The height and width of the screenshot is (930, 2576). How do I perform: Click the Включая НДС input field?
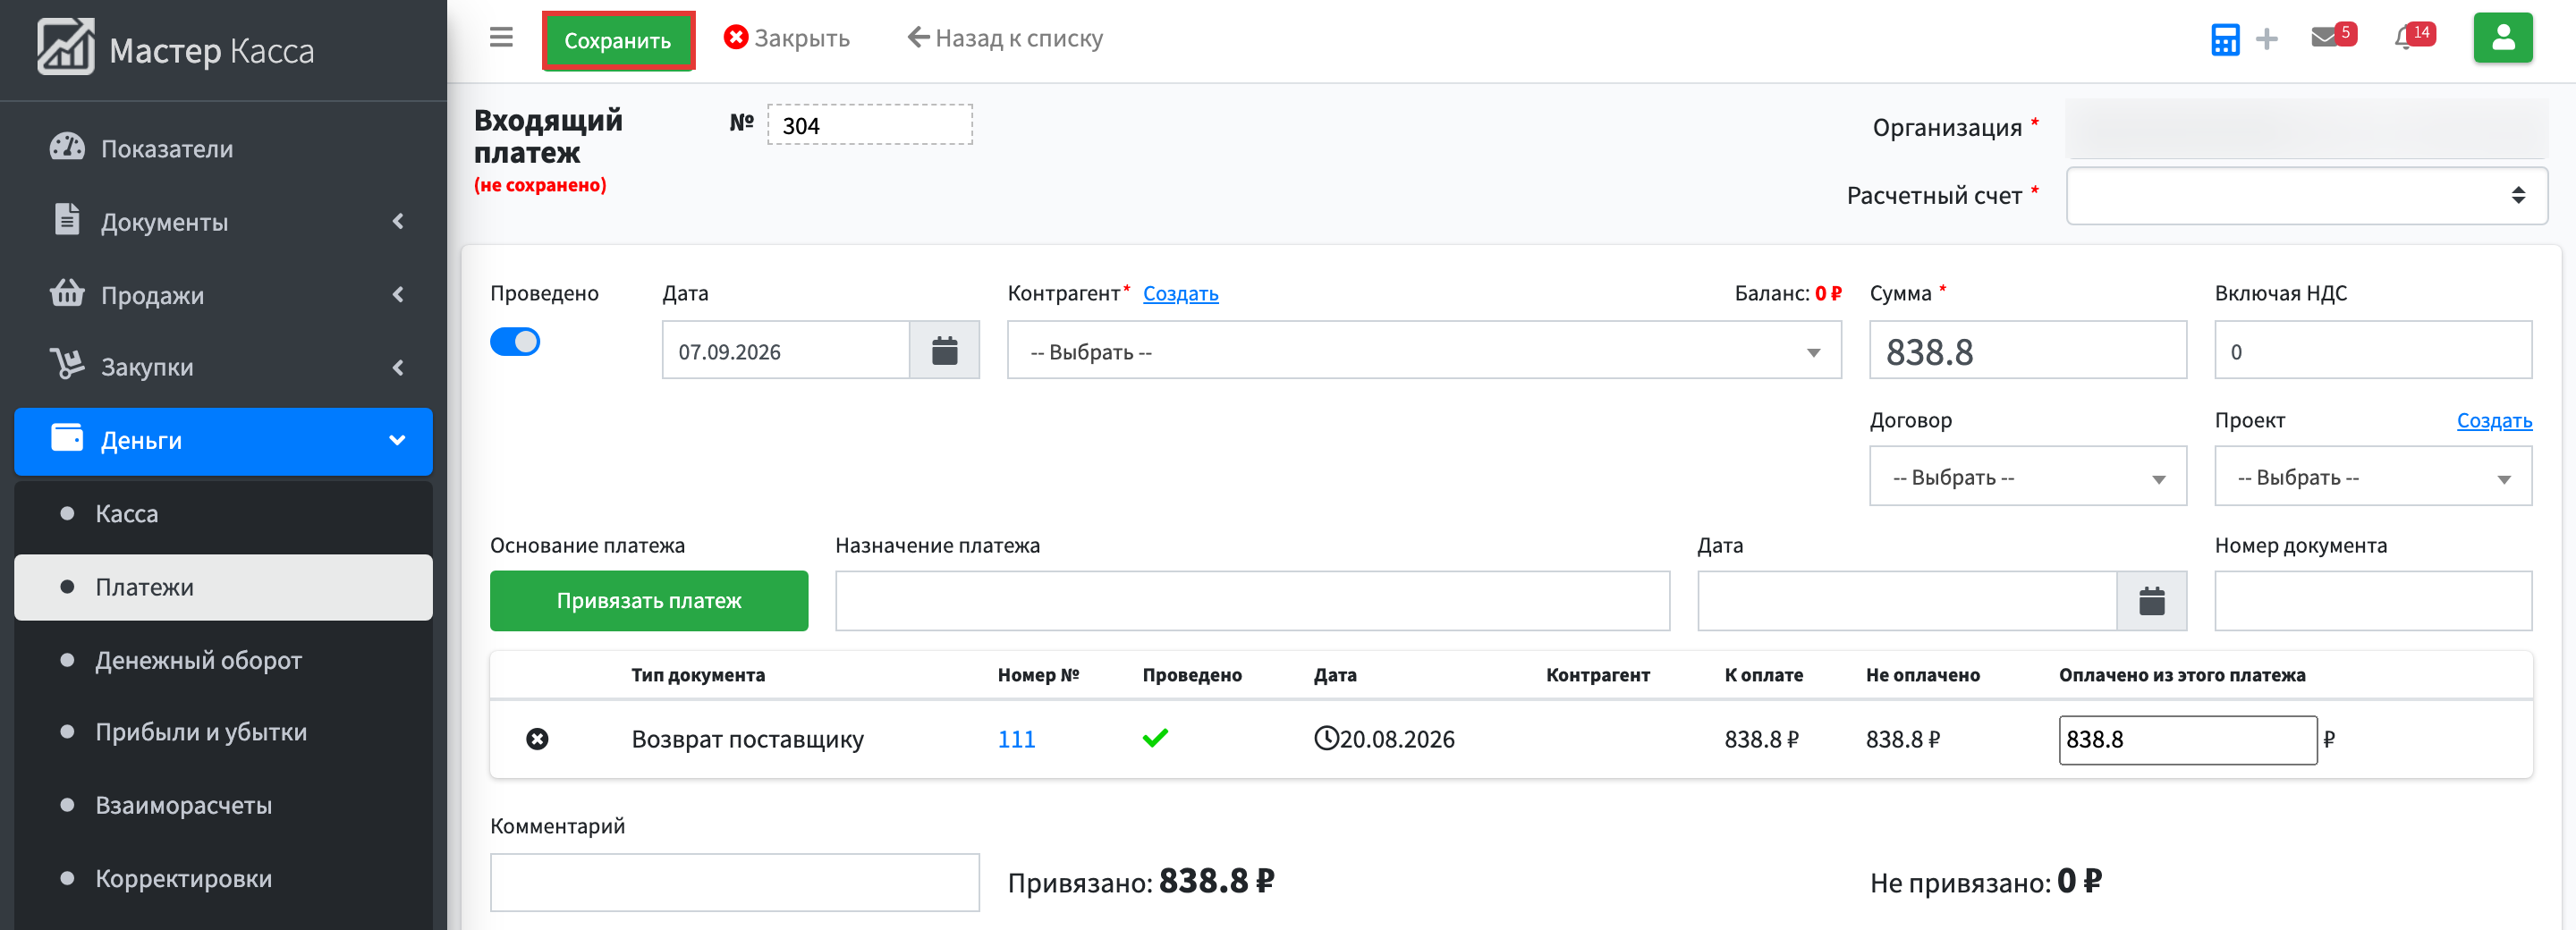coord(2372,350)
